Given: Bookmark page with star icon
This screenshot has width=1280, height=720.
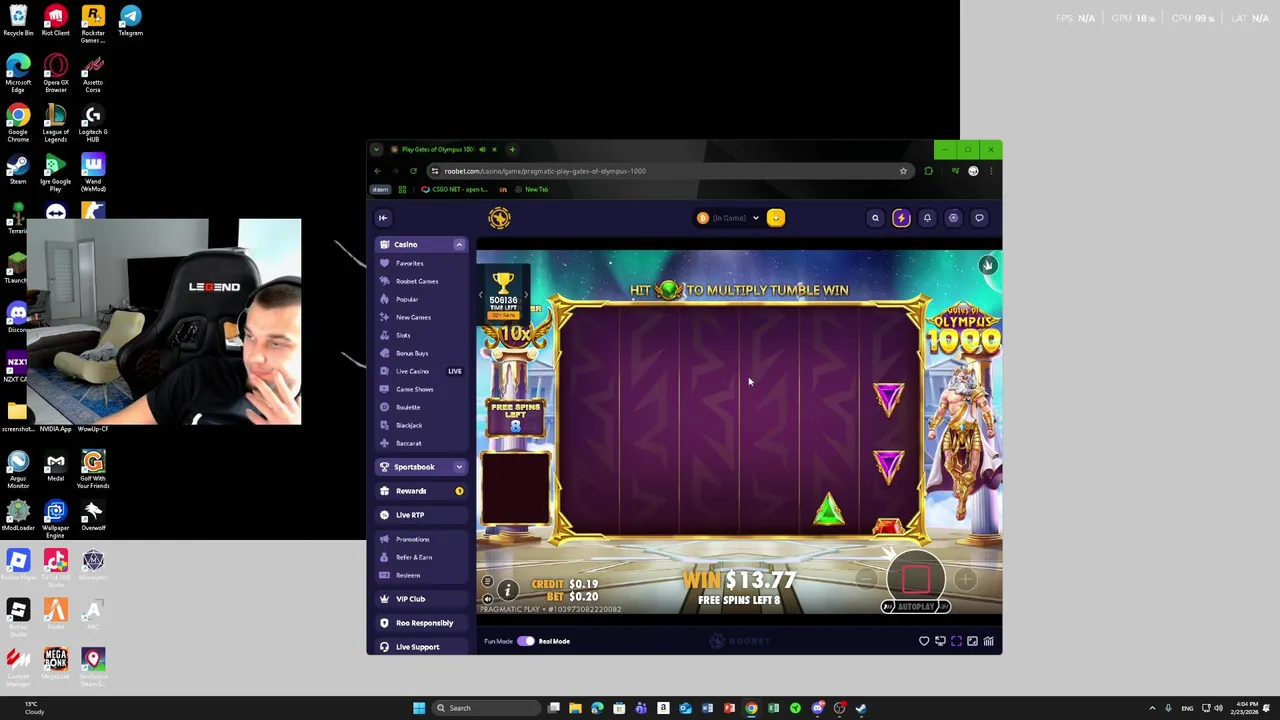Looking at the screenshot, I should point(903,171).
